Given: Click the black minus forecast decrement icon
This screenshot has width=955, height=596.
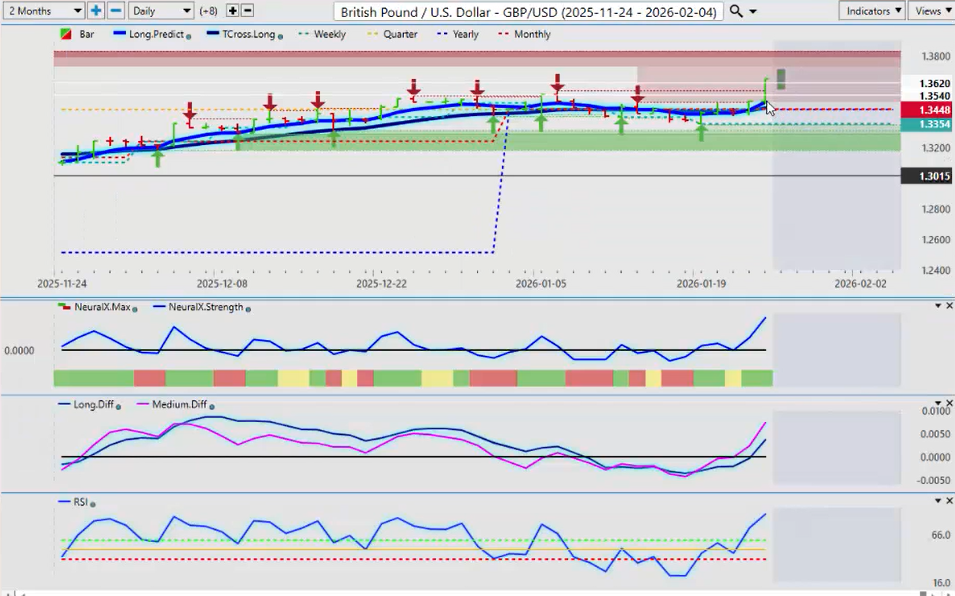Looking at the screenshot, I should (247, 10).
